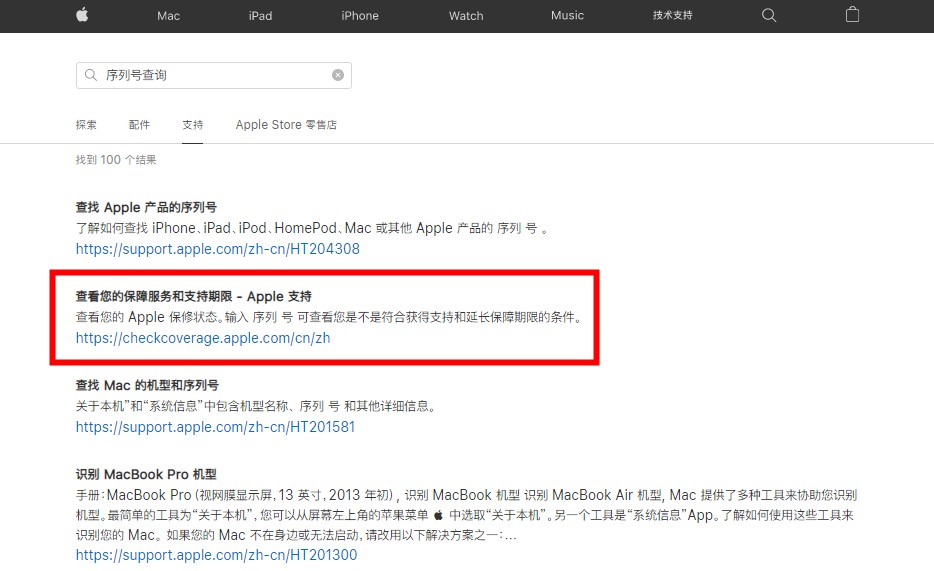Open the Music menu item
The height and width of the screenshot is (571, 934).
(567, 15)
